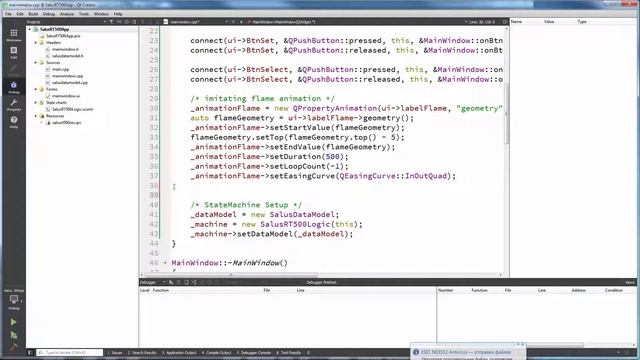Screen dimensions: 640x360
Task: Open the Test Results pane
Action: click(x=289, y=352)
